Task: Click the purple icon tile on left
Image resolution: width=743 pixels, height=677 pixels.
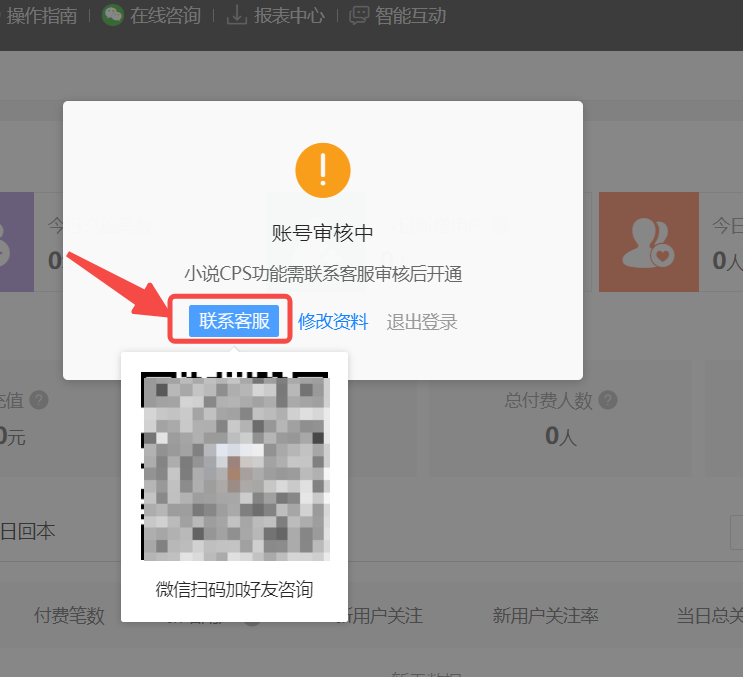Action: (17, 242)
